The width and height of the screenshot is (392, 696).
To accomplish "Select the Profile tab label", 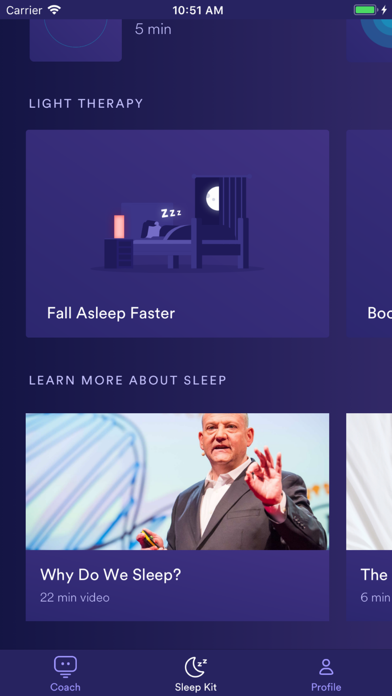I will click(326, 687).
